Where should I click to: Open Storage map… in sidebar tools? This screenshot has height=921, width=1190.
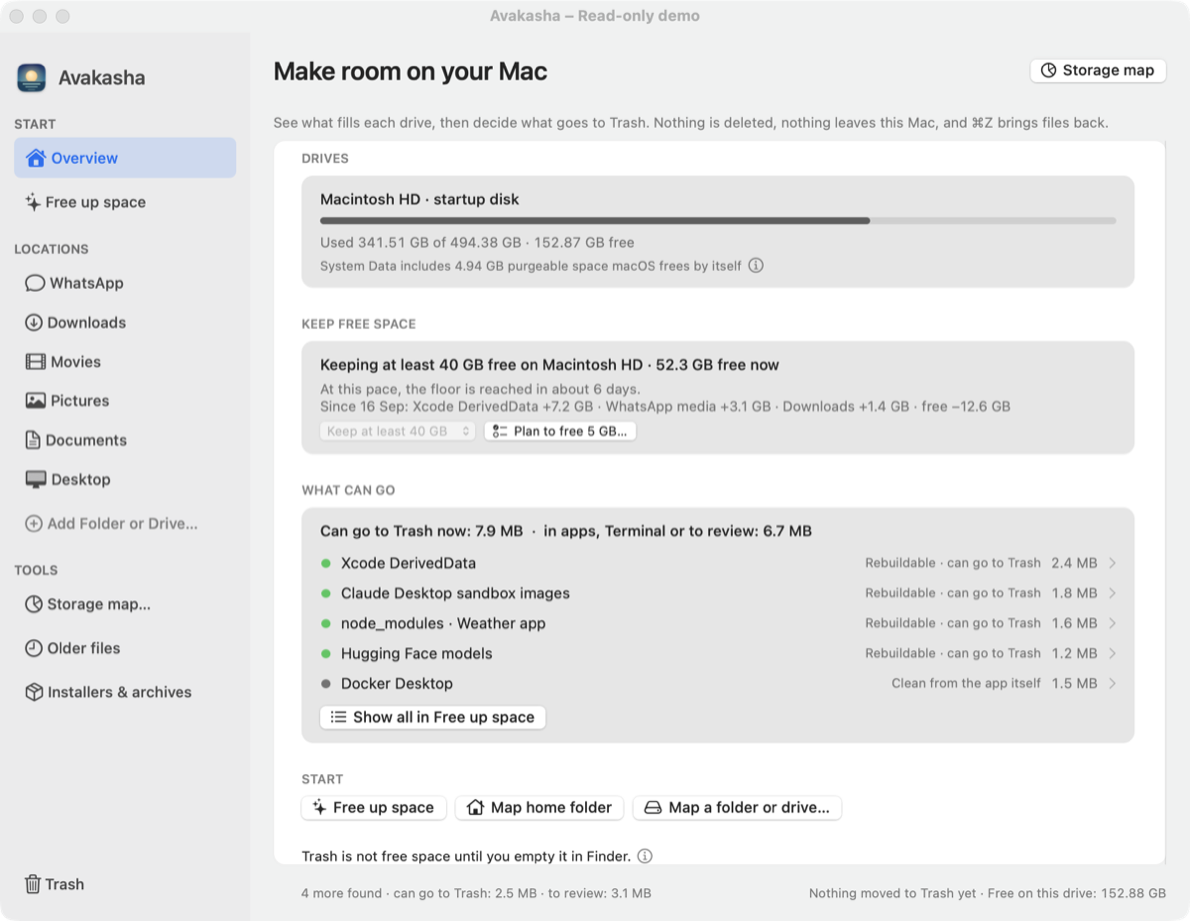(x=125, y=604)
